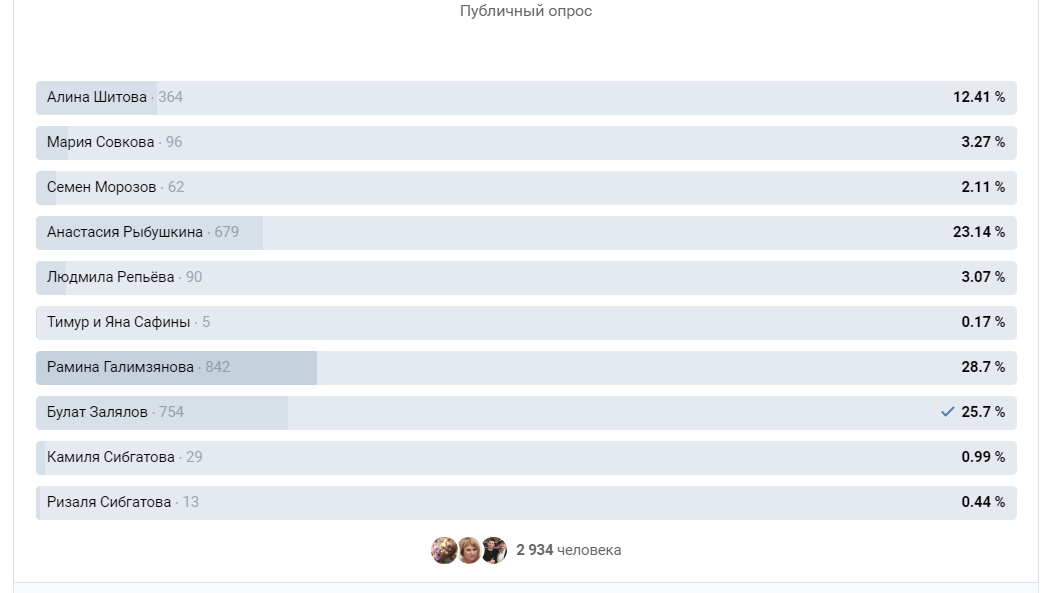Click the 23.14 % result percentage

point(979,232)
